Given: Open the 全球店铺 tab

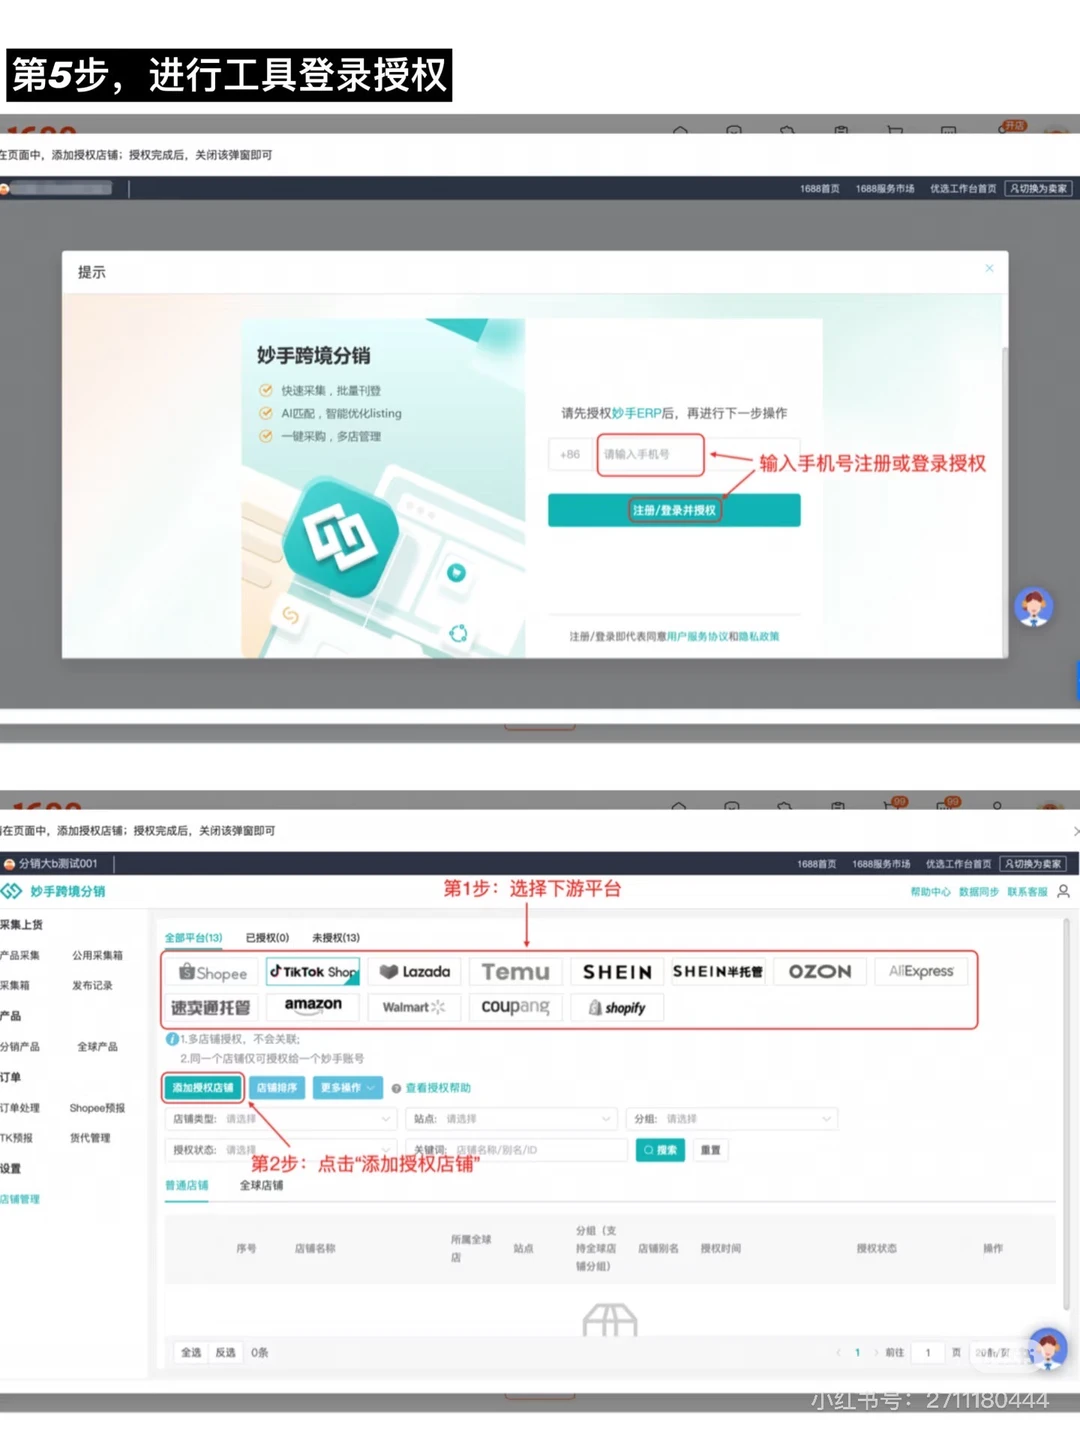Looking at the screenshot, I should tap(261, 1185).
